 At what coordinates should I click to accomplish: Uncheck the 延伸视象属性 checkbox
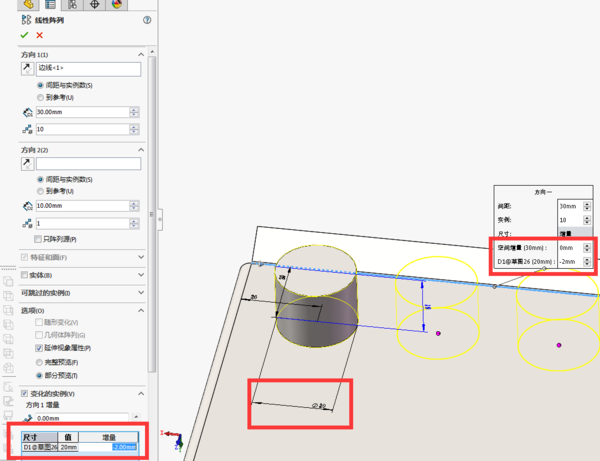pyautogui.click(x=39, y=348)
